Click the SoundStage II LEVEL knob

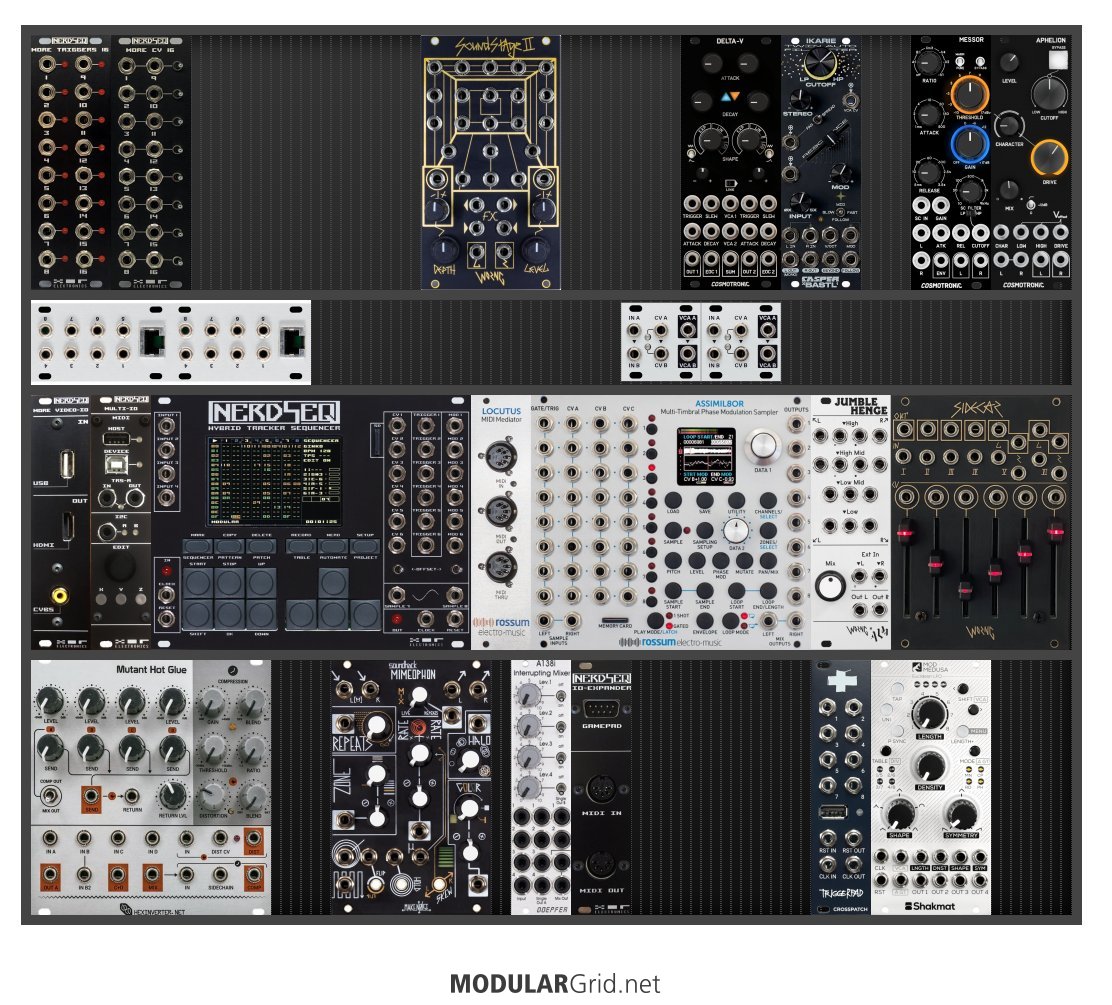point(536,248)
